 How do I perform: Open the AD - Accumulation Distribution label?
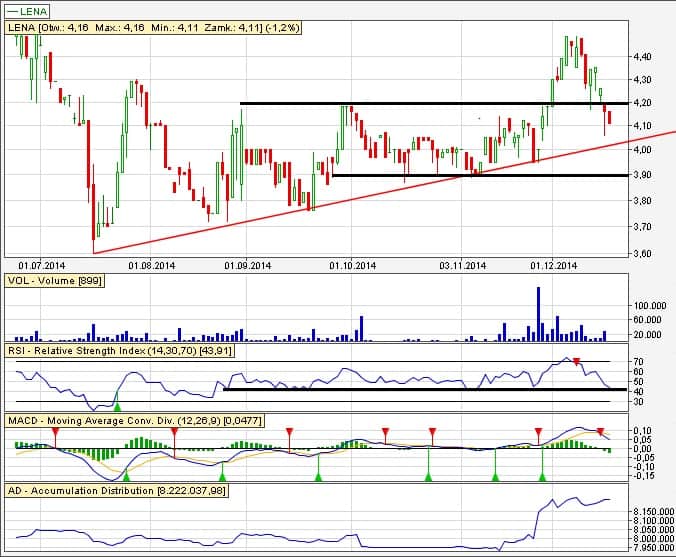(x=116, y=491)
